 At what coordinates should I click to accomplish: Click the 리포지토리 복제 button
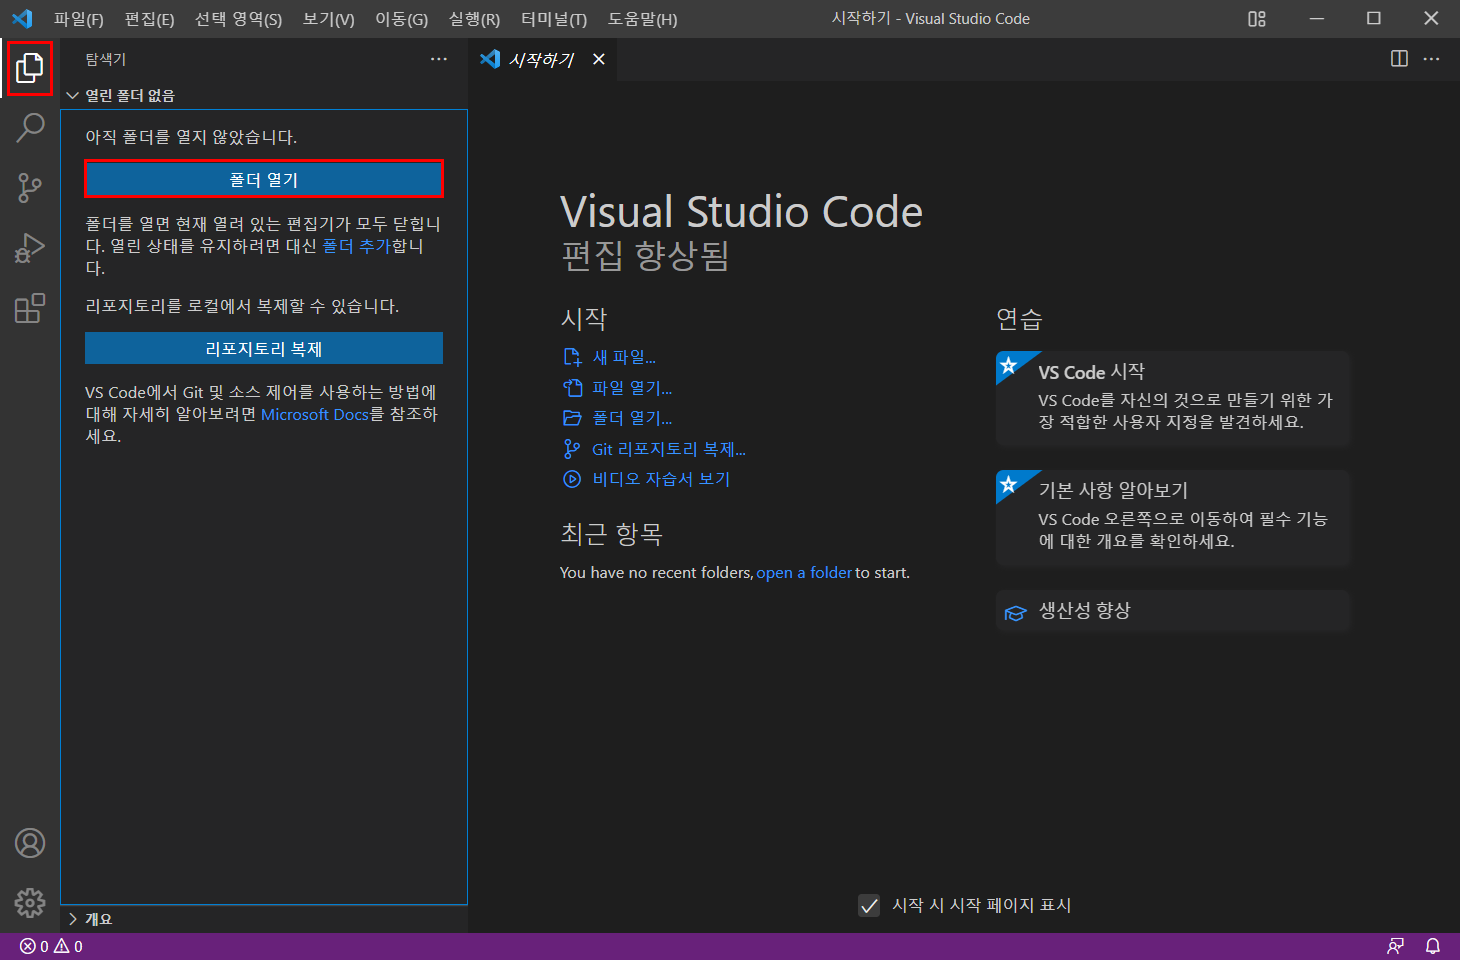(264, 348)
